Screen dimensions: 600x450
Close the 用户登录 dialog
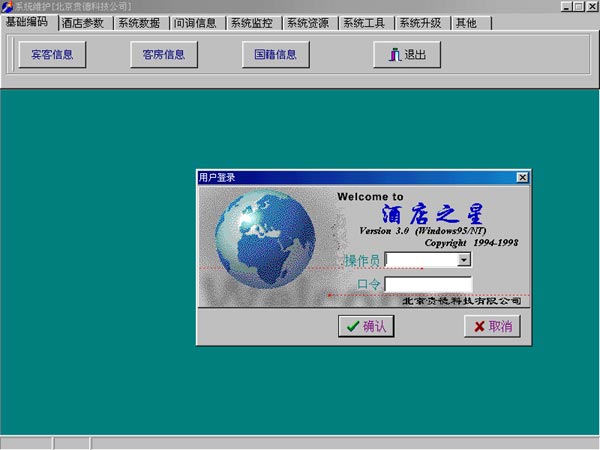pos(522,177)
